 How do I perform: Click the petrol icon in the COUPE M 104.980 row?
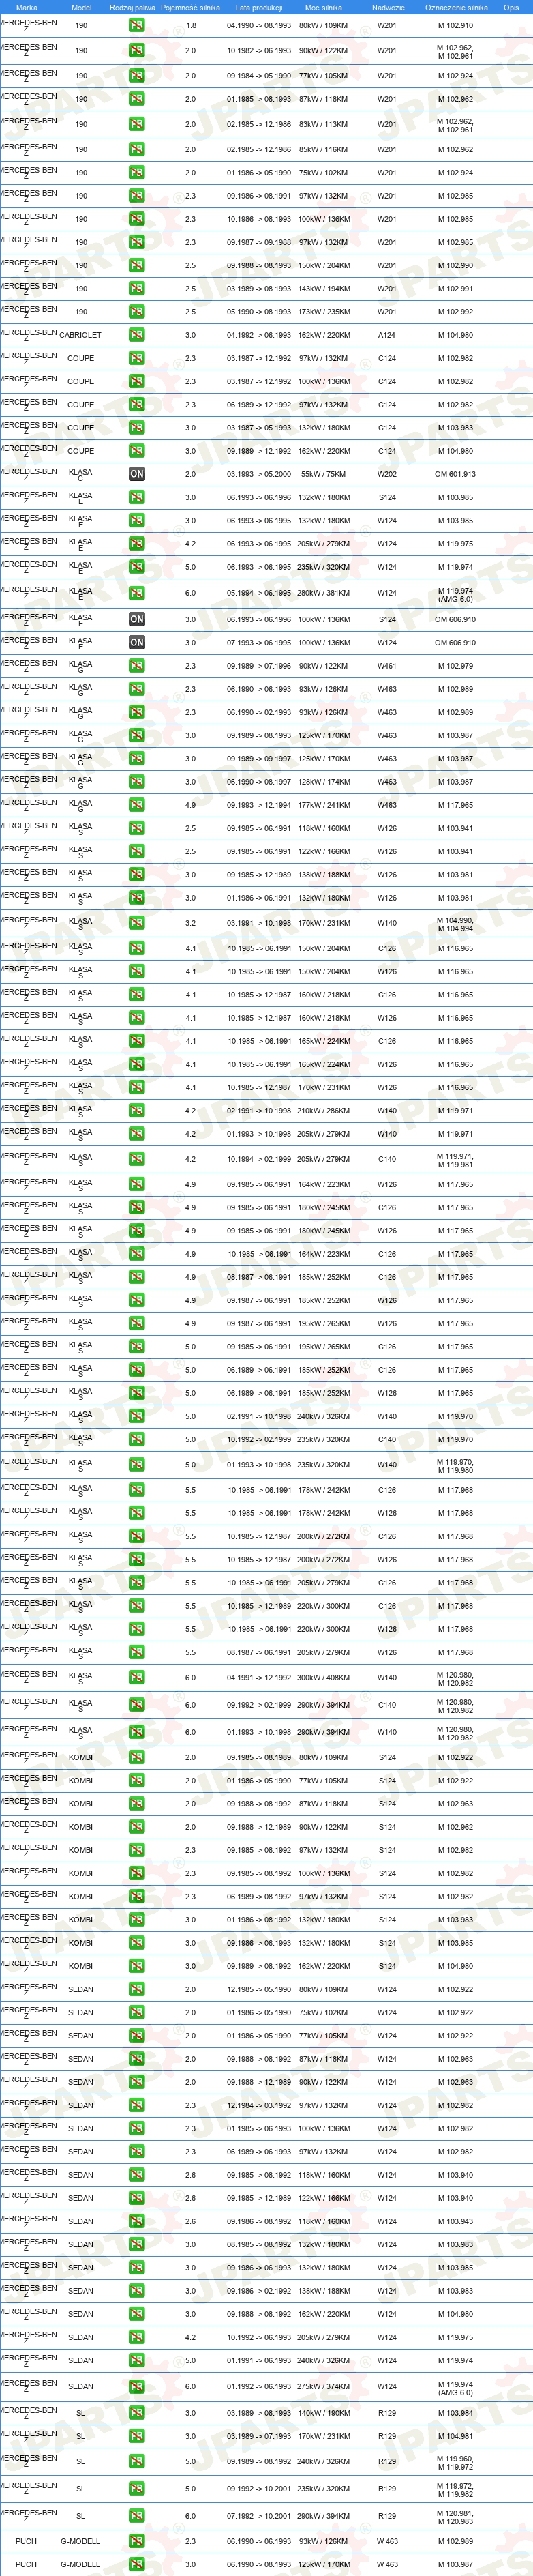click(x=137, y=451)
